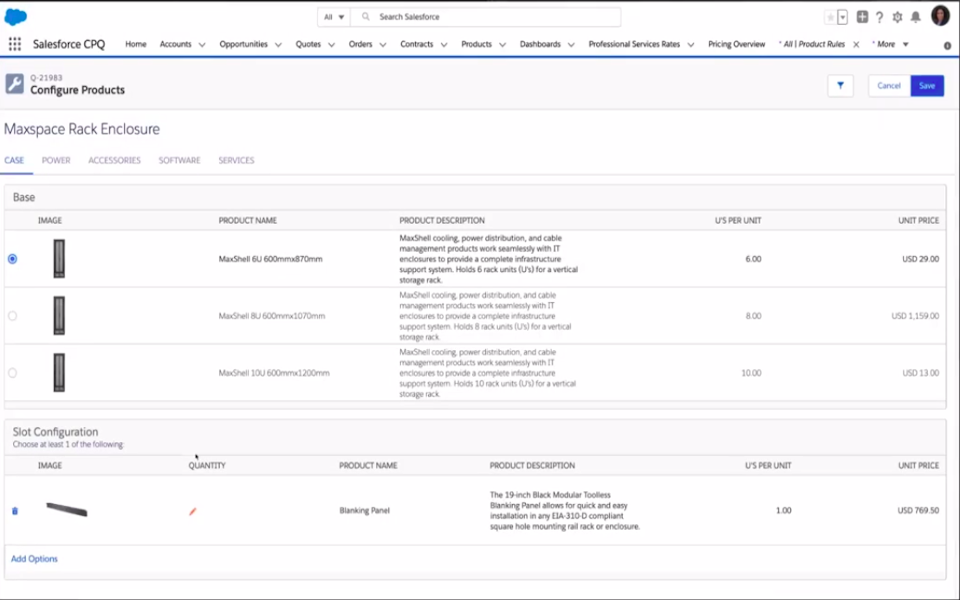Click into the Search Salesforce field
This screenshot has height=600, width=960.
coord(486,17)
